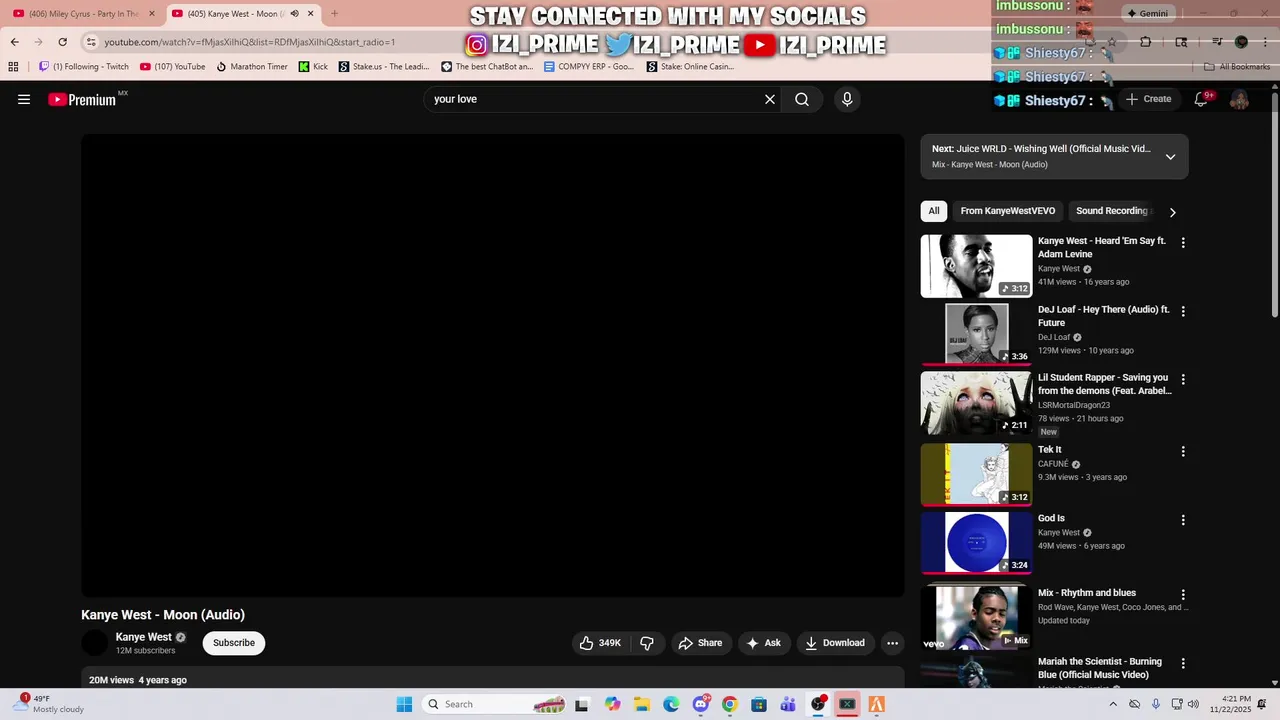Switch to Kanye West Moon tab
Viewport: 1280px width, 720px height.
[240, 14]
